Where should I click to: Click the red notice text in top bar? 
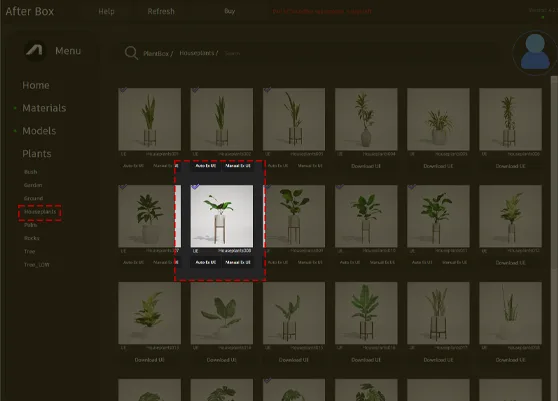click(322, 11)
